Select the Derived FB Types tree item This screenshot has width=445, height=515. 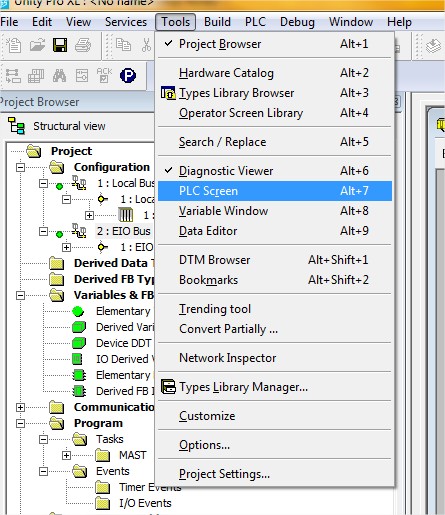(114, 279)
